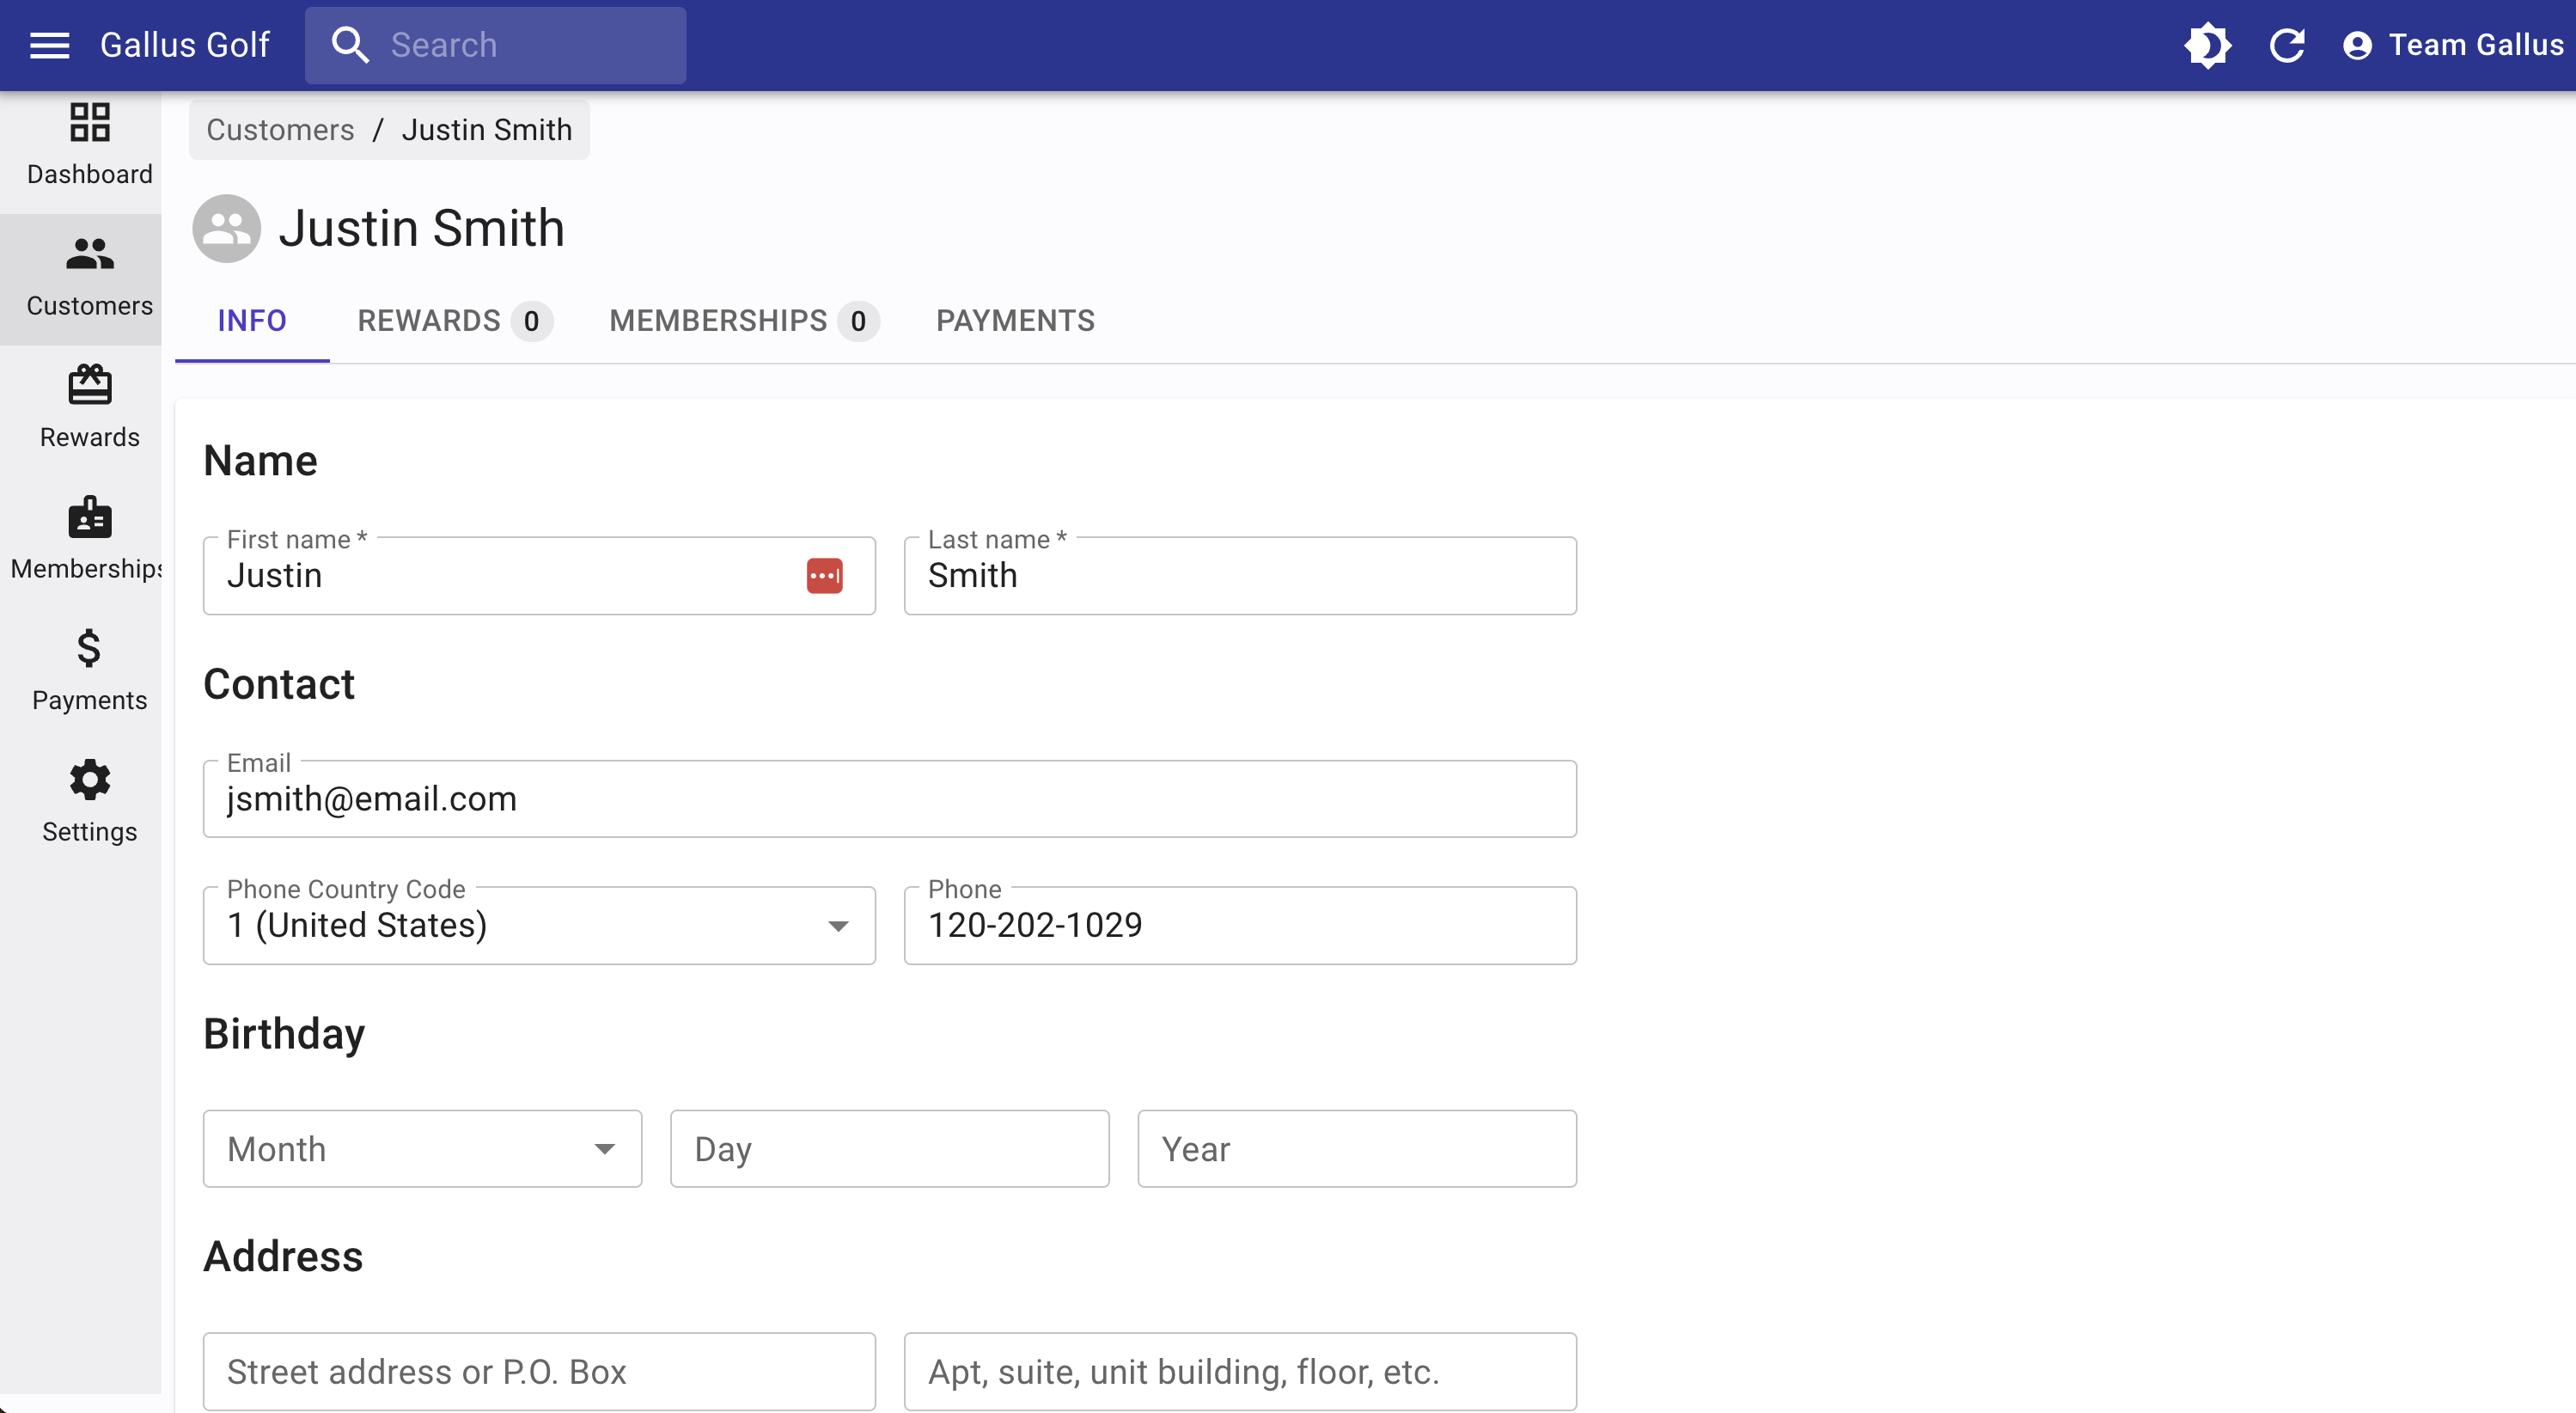Screen dimensions: 2576x1413
Task: Click the Justin Smith page heading
Action: [421, 228]
